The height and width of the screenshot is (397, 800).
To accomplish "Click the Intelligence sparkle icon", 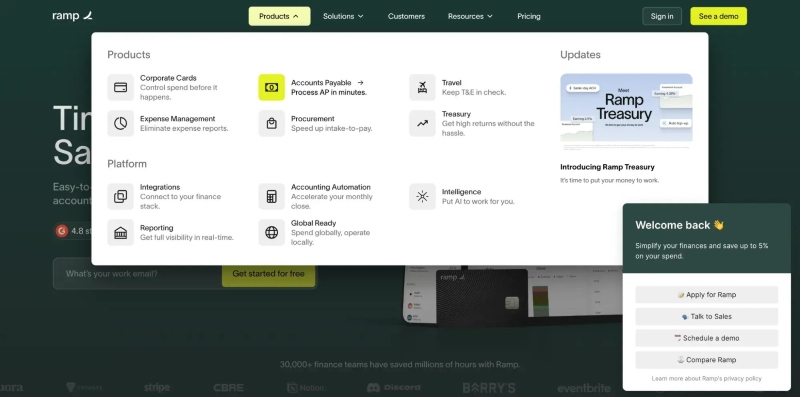I will [422, 196].
